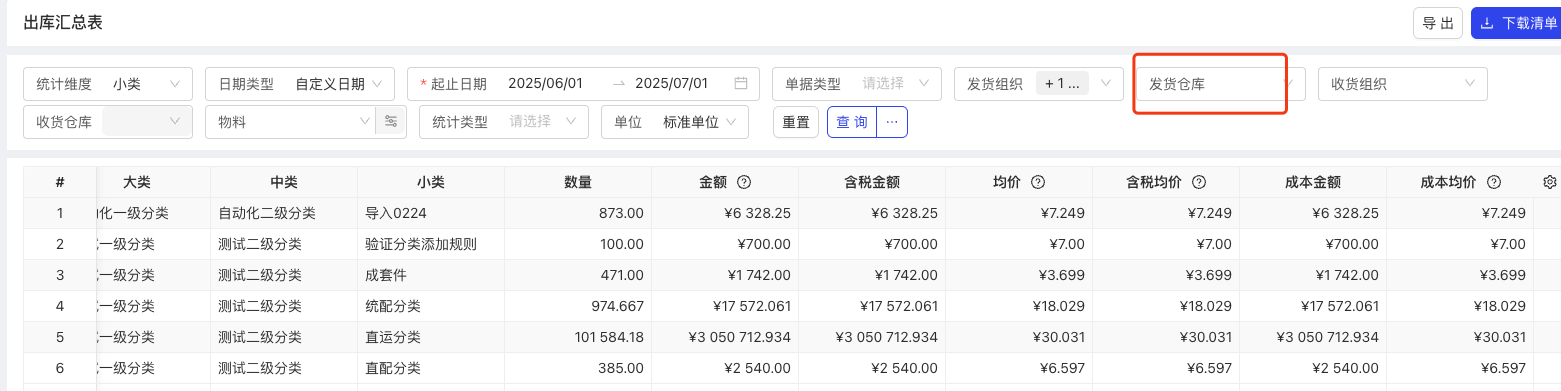Click the material filter settings icon

391,122
